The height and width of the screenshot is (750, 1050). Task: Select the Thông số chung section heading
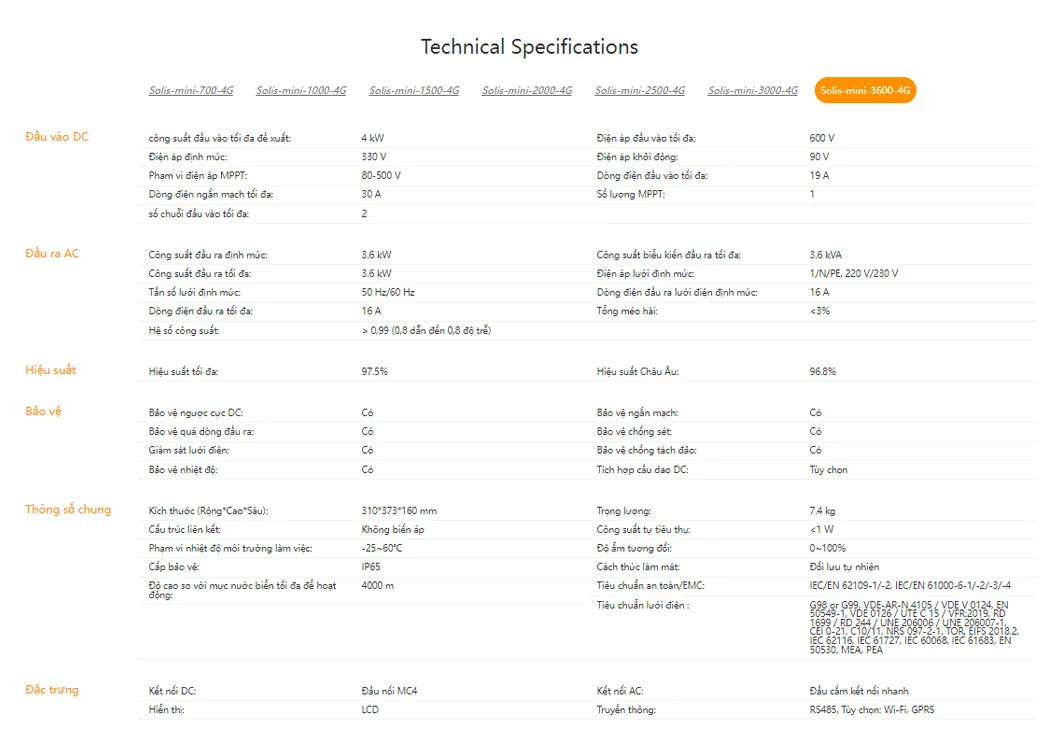(68, 510)
